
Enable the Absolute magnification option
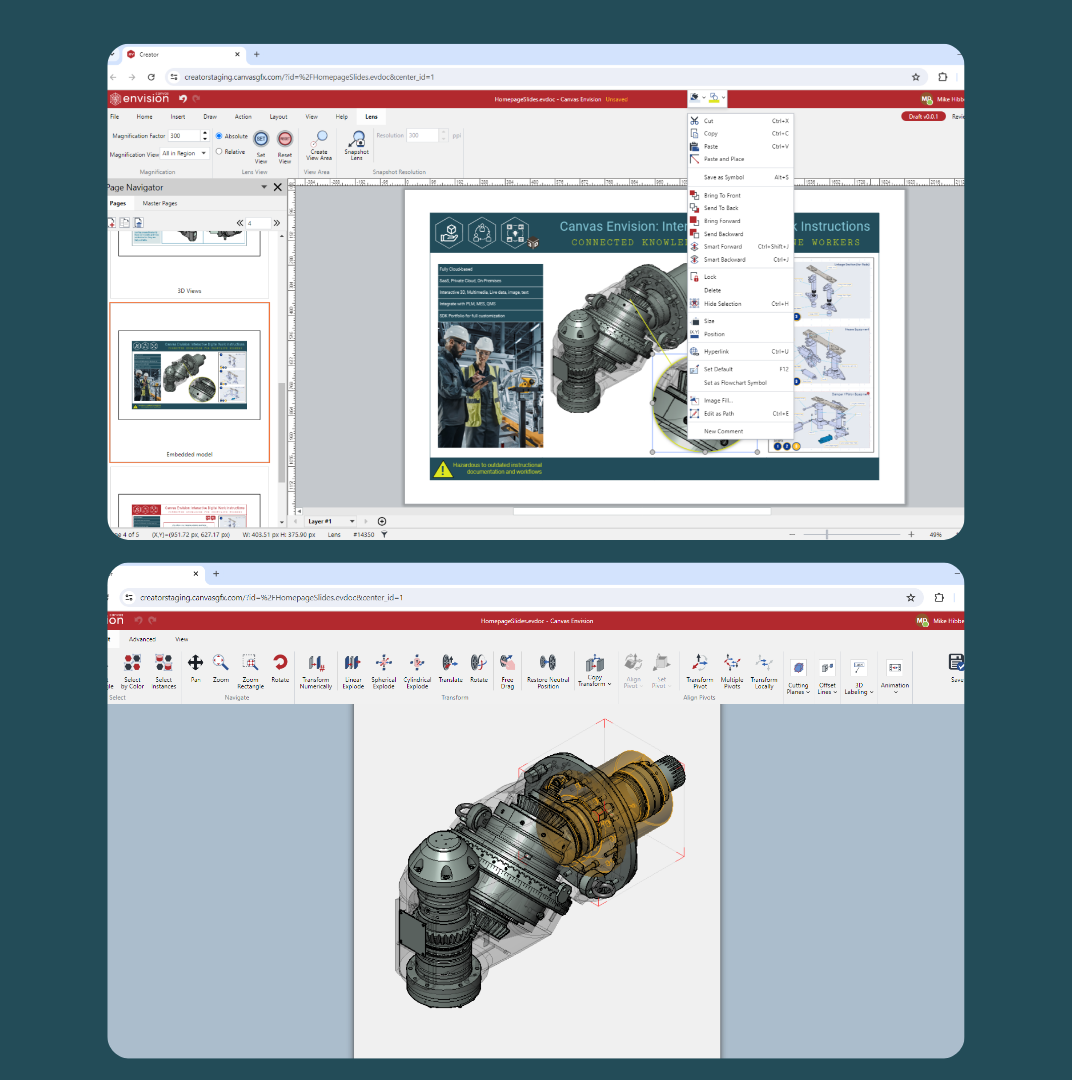(x=219, y=136)
